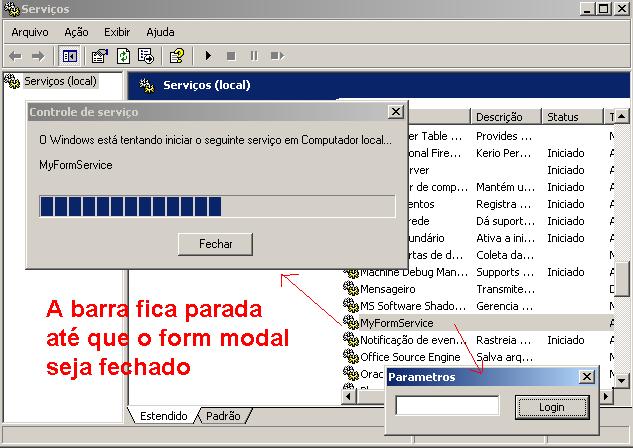This screenshot has height=448, width=633.
Task: Open the Properties toolbar icon
Action: point(100,56)
